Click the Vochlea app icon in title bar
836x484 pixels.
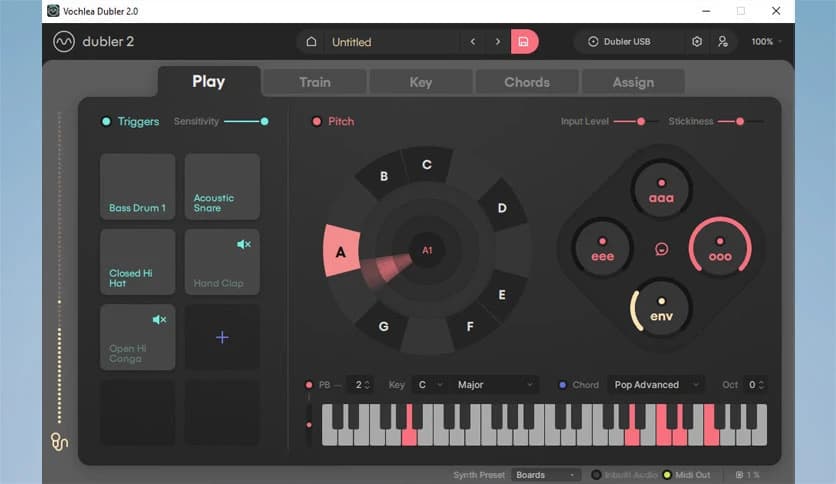click(53, 11)
